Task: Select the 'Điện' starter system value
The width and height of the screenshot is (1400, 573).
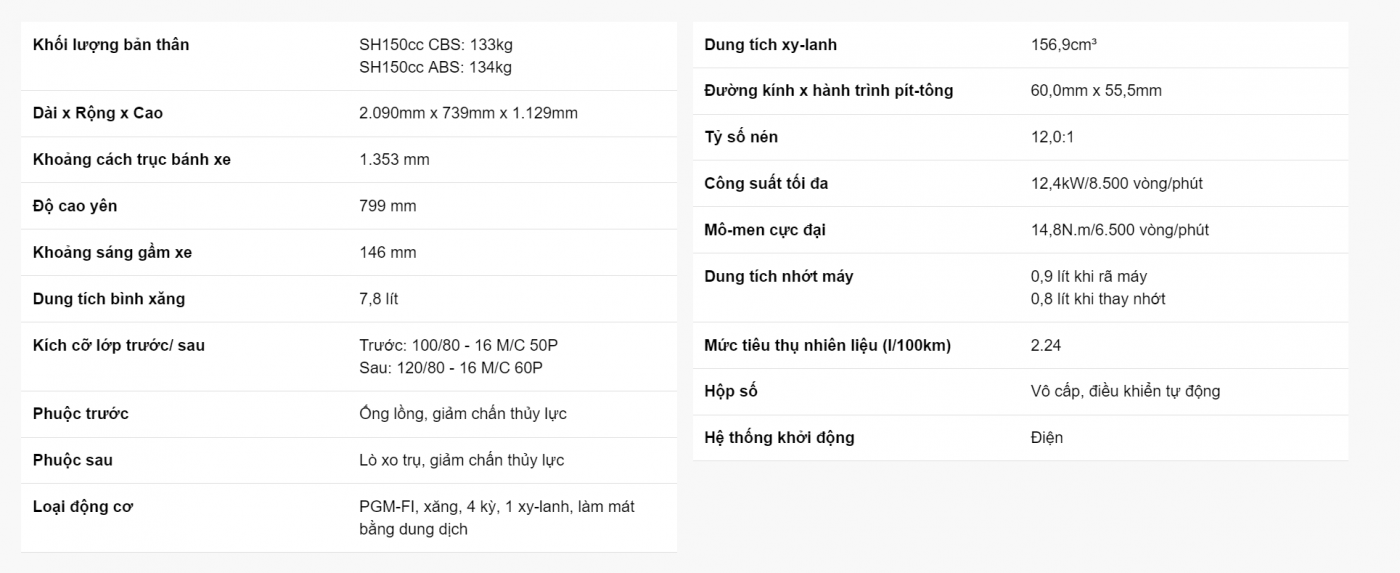Action: (1047, 437)
